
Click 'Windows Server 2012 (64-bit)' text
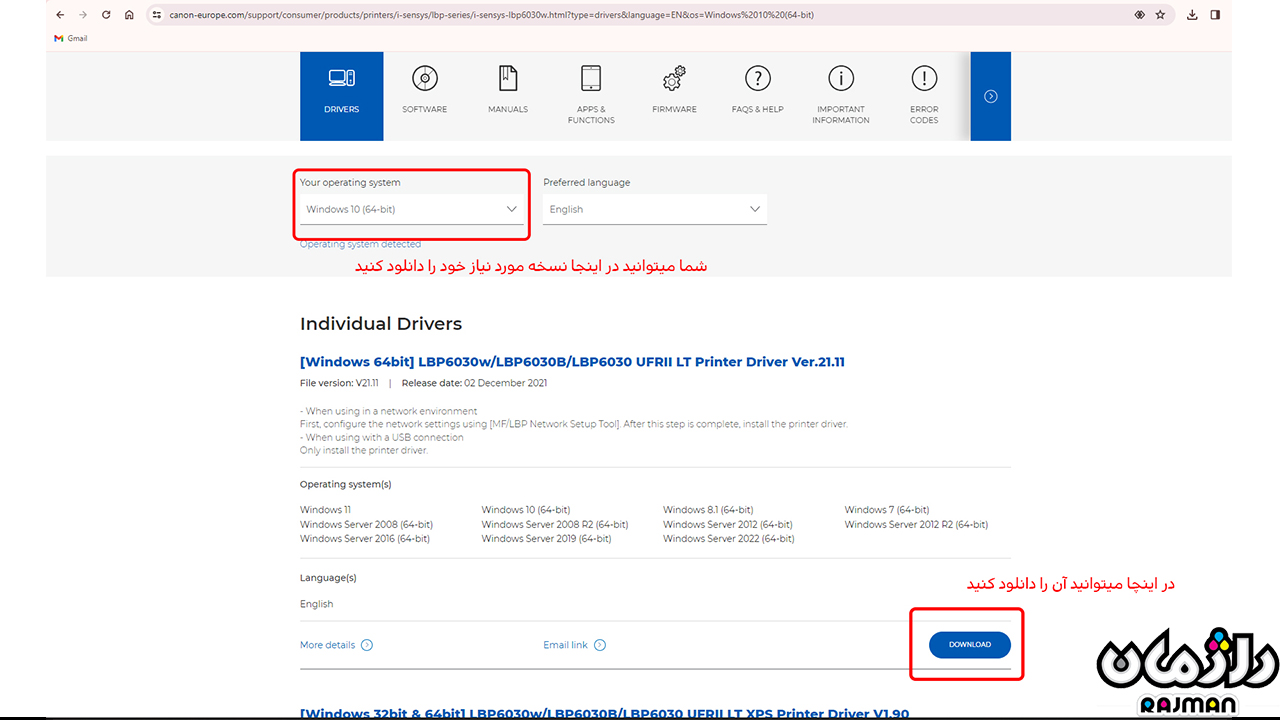click(728, 524)
